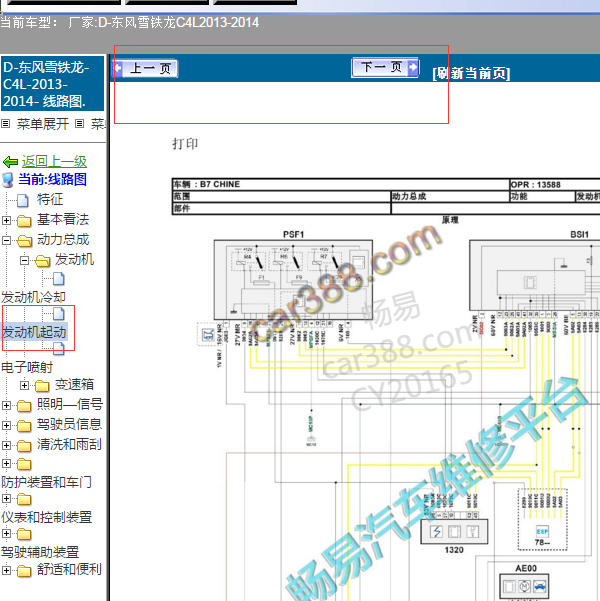
Task: Click the 驾驶员信息 folder icon
Action: 24,426
